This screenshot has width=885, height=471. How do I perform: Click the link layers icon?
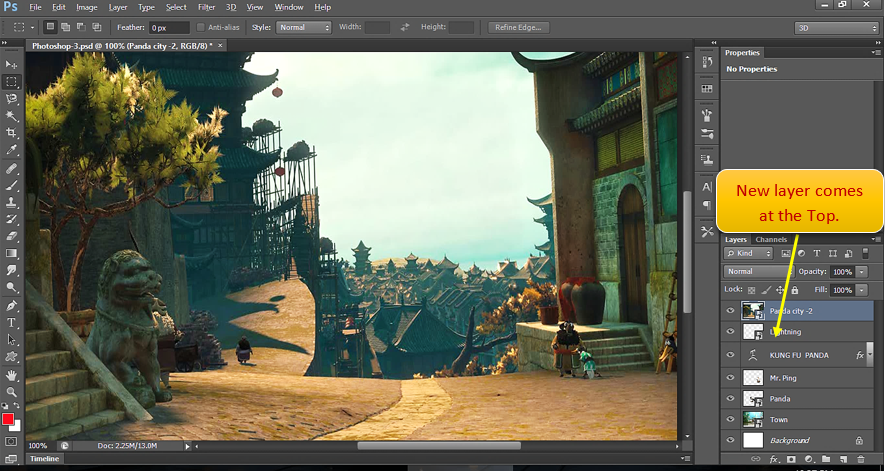tap(756, 460)
